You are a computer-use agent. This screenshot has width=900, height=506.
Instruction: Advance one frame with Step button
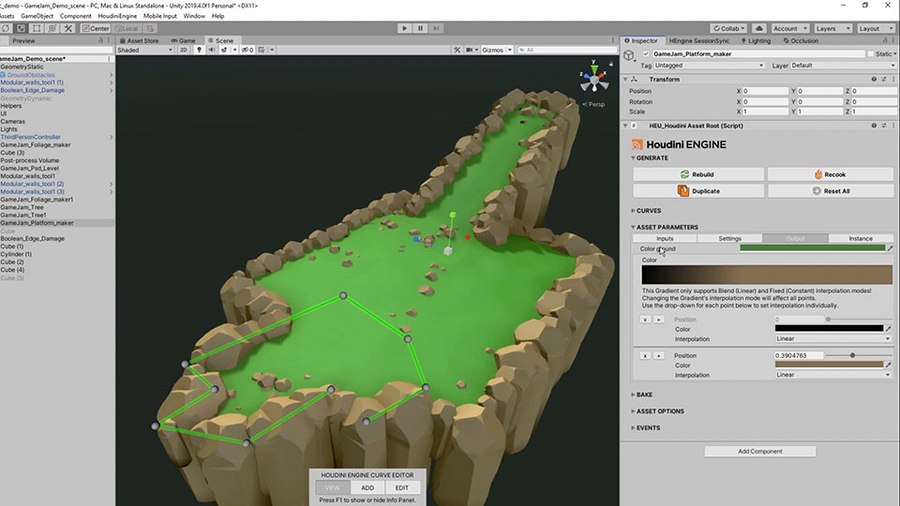(436, 28)
